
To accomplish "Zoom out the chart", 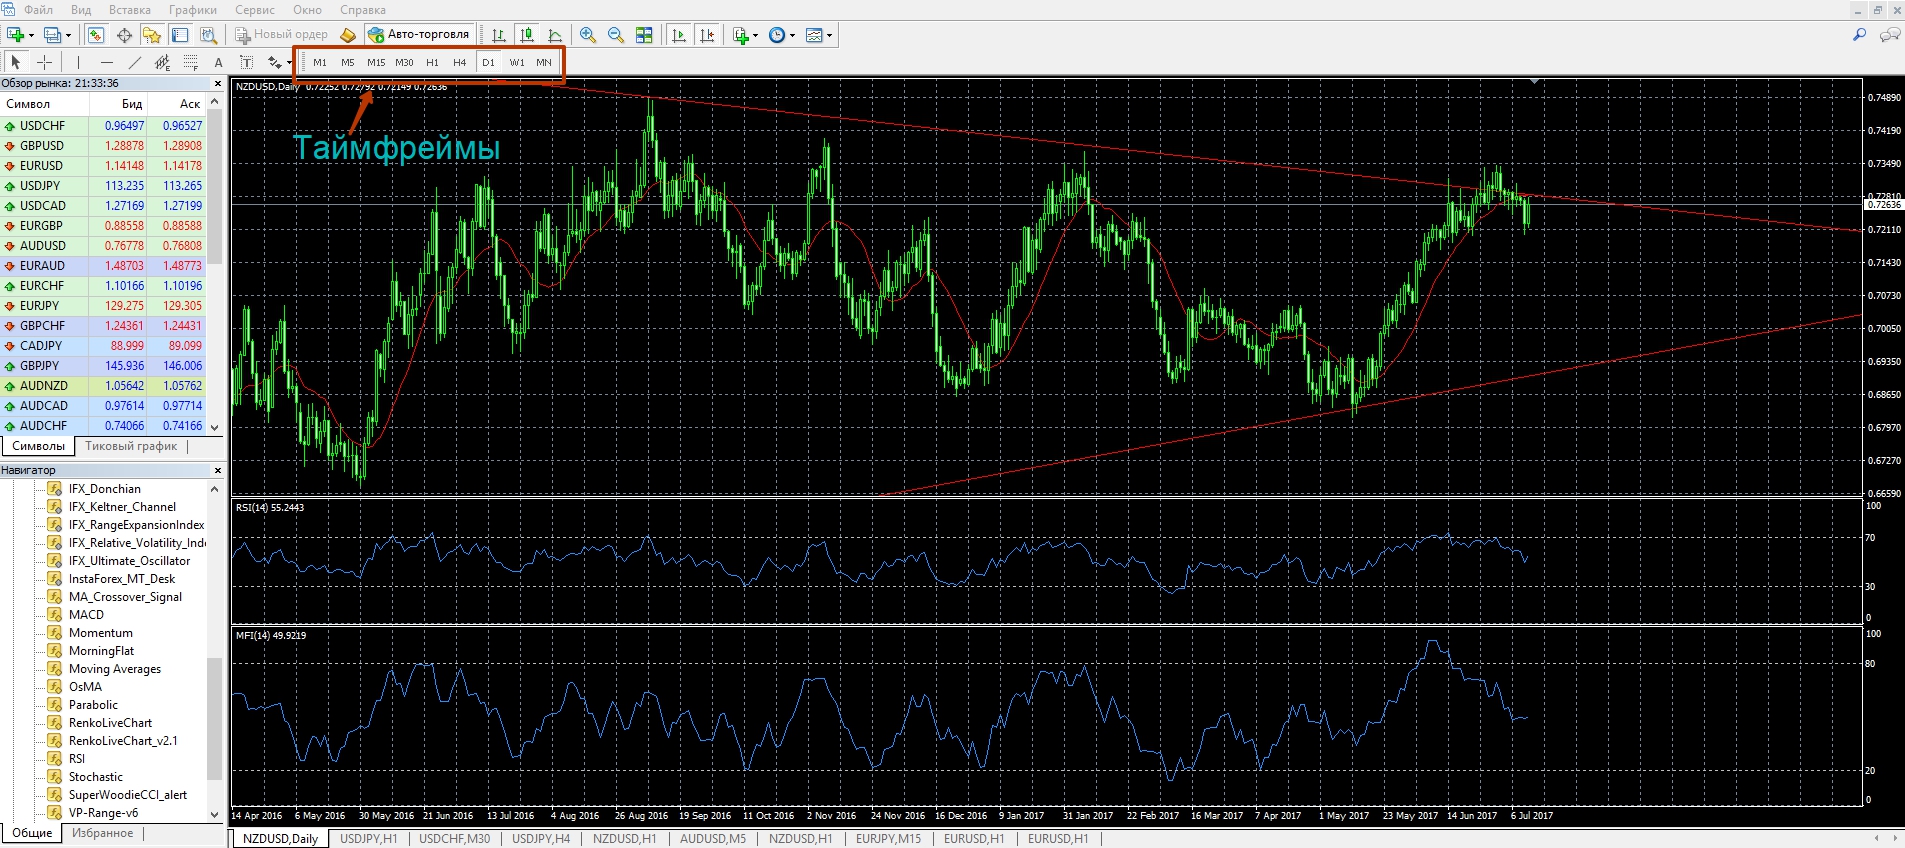I will tap(616, 35).
